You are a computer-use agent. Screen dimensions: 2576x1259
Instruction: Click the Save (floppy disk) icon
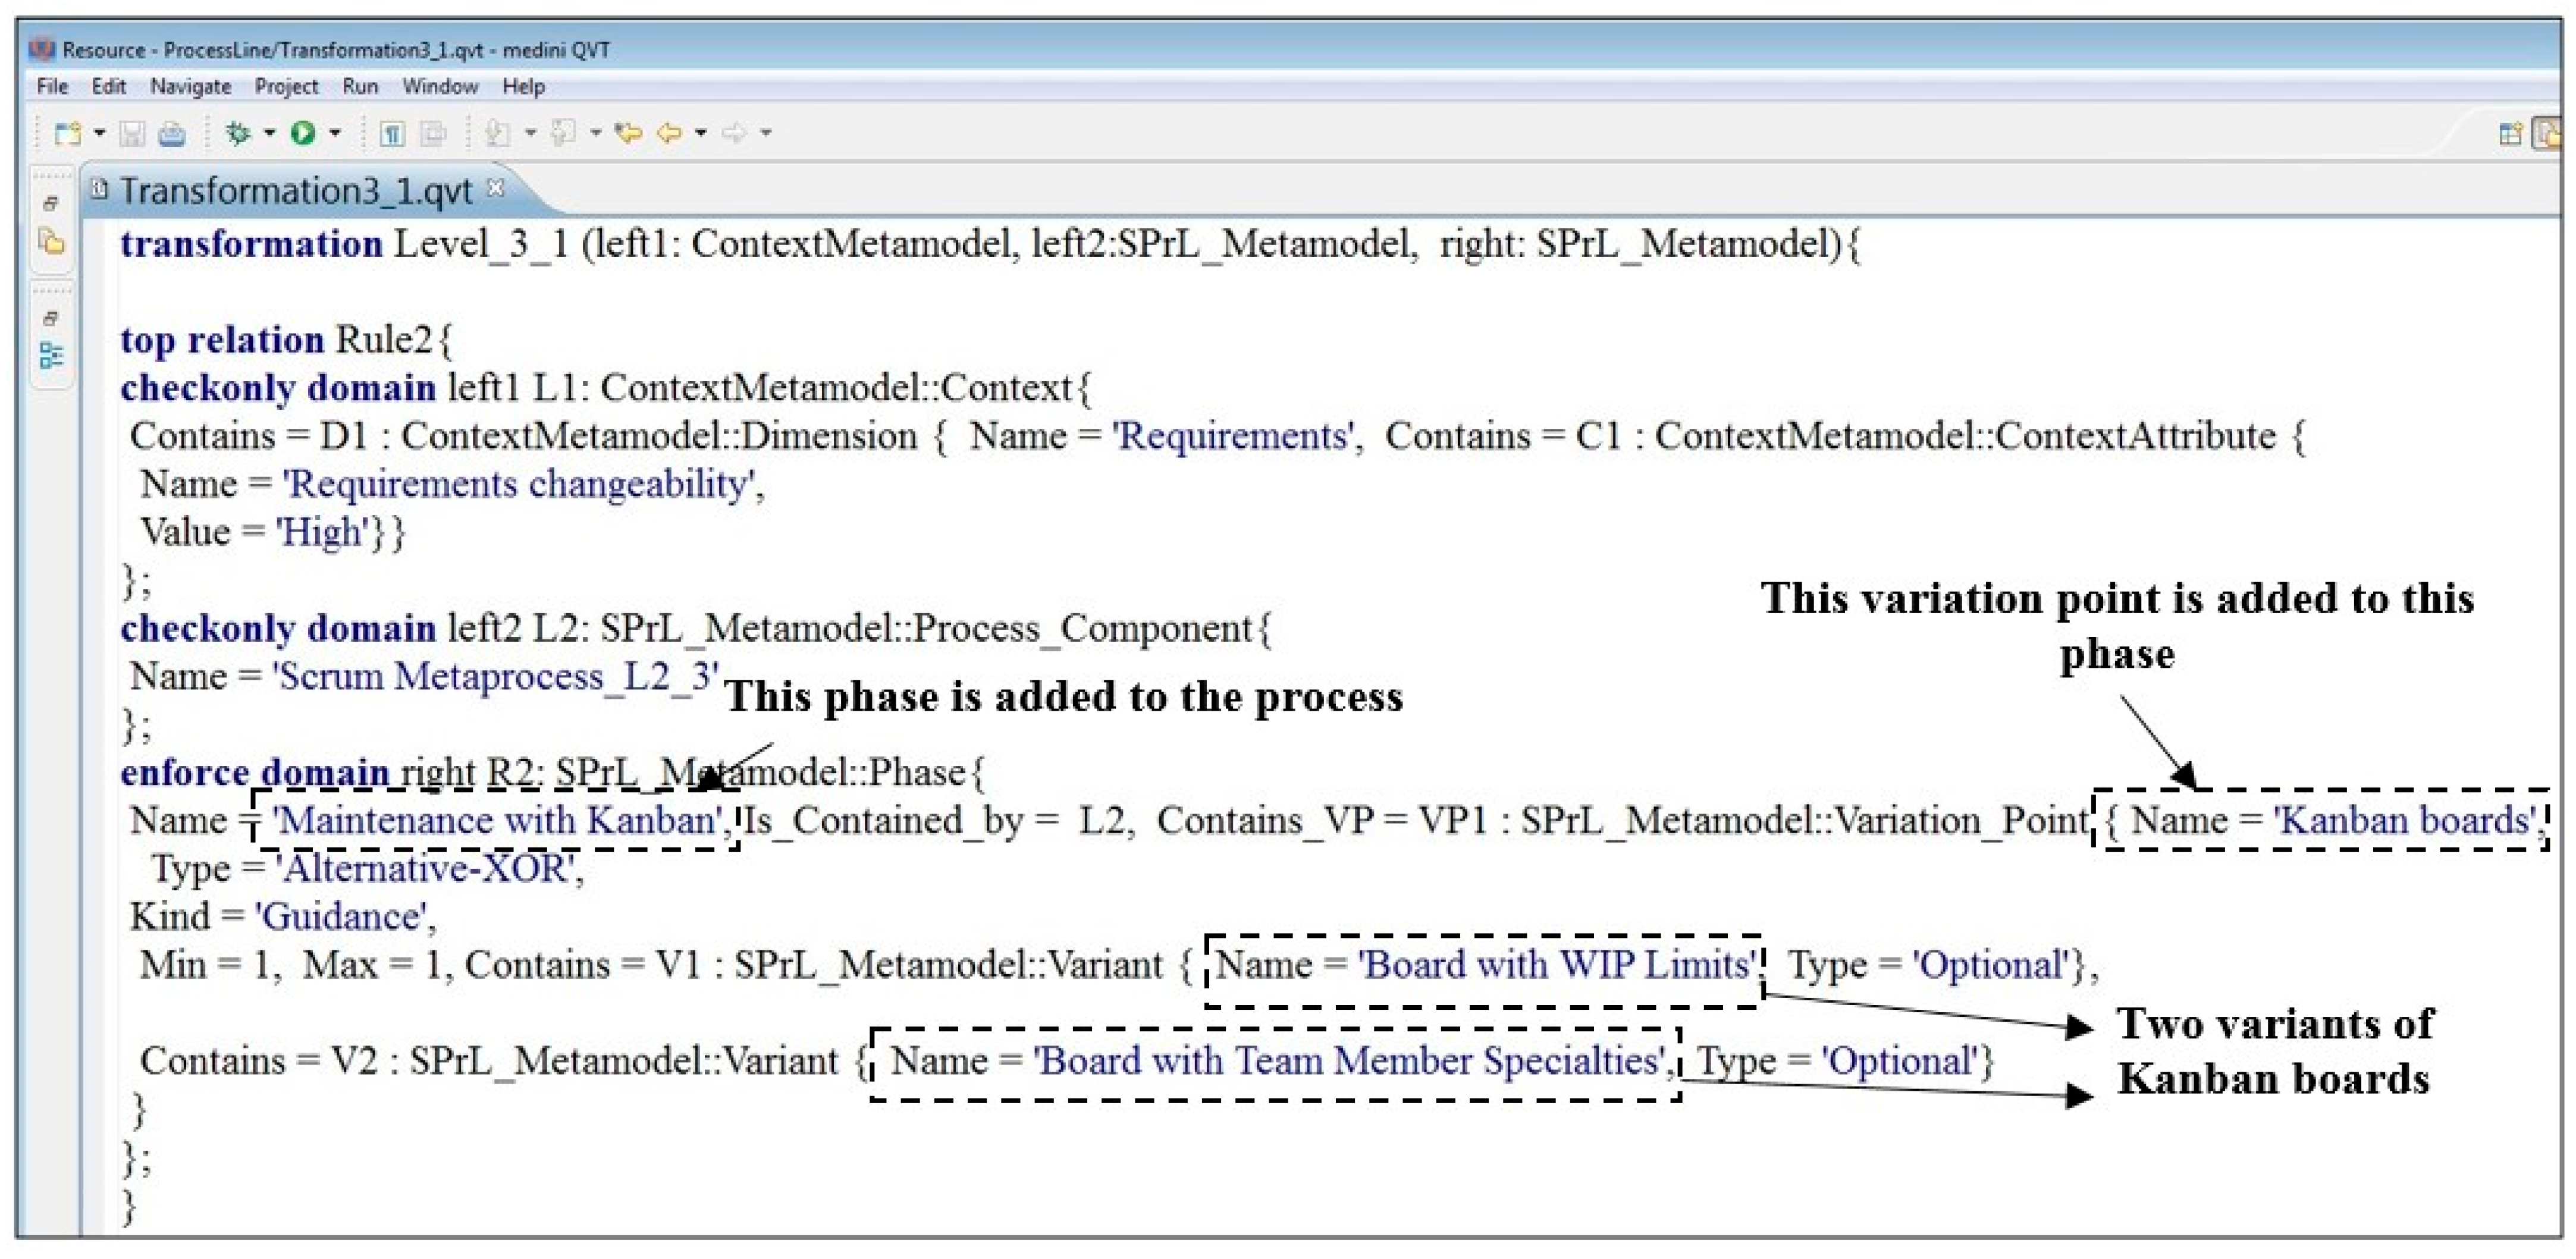pos(132,133)
